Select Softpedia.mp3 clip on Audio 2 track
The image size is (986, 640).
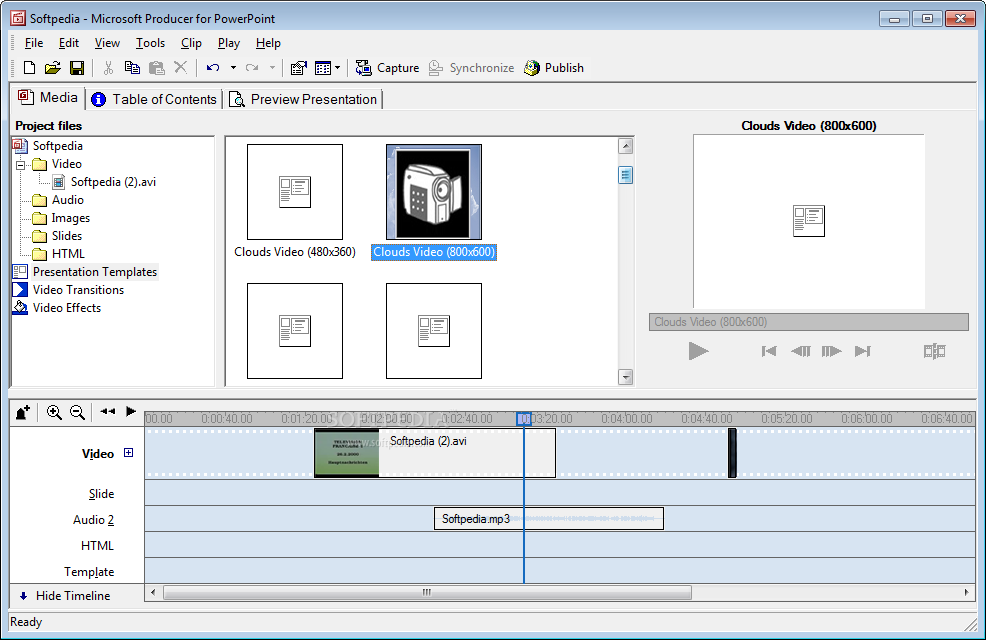[548, 519]
